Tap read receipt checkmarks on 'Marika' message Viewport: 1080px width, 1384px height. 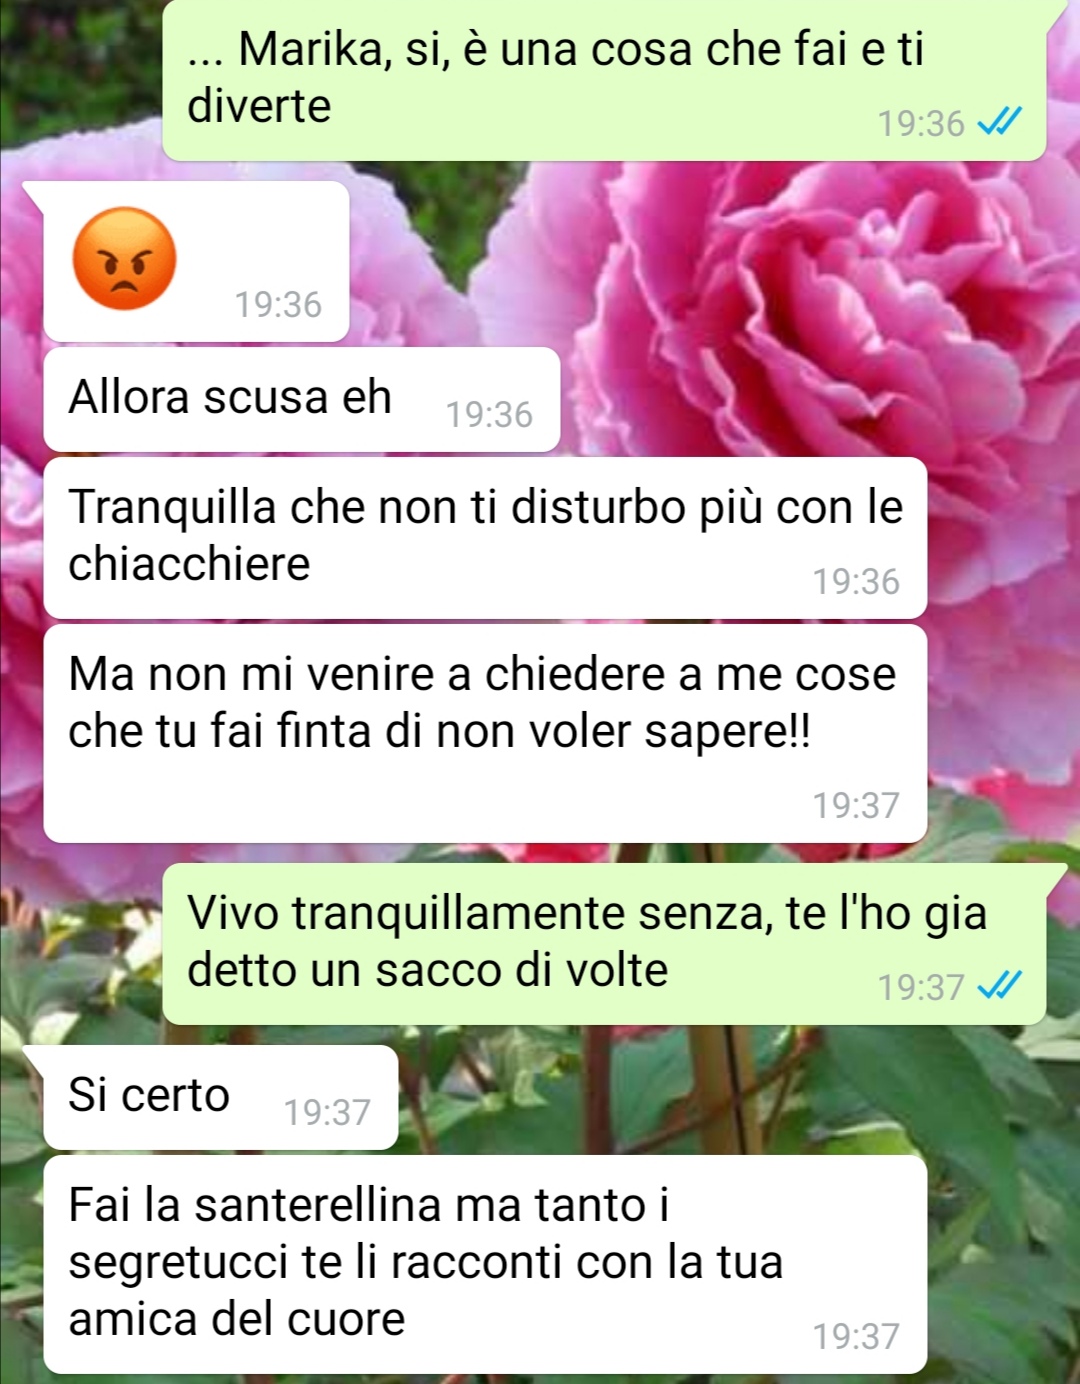999,123
